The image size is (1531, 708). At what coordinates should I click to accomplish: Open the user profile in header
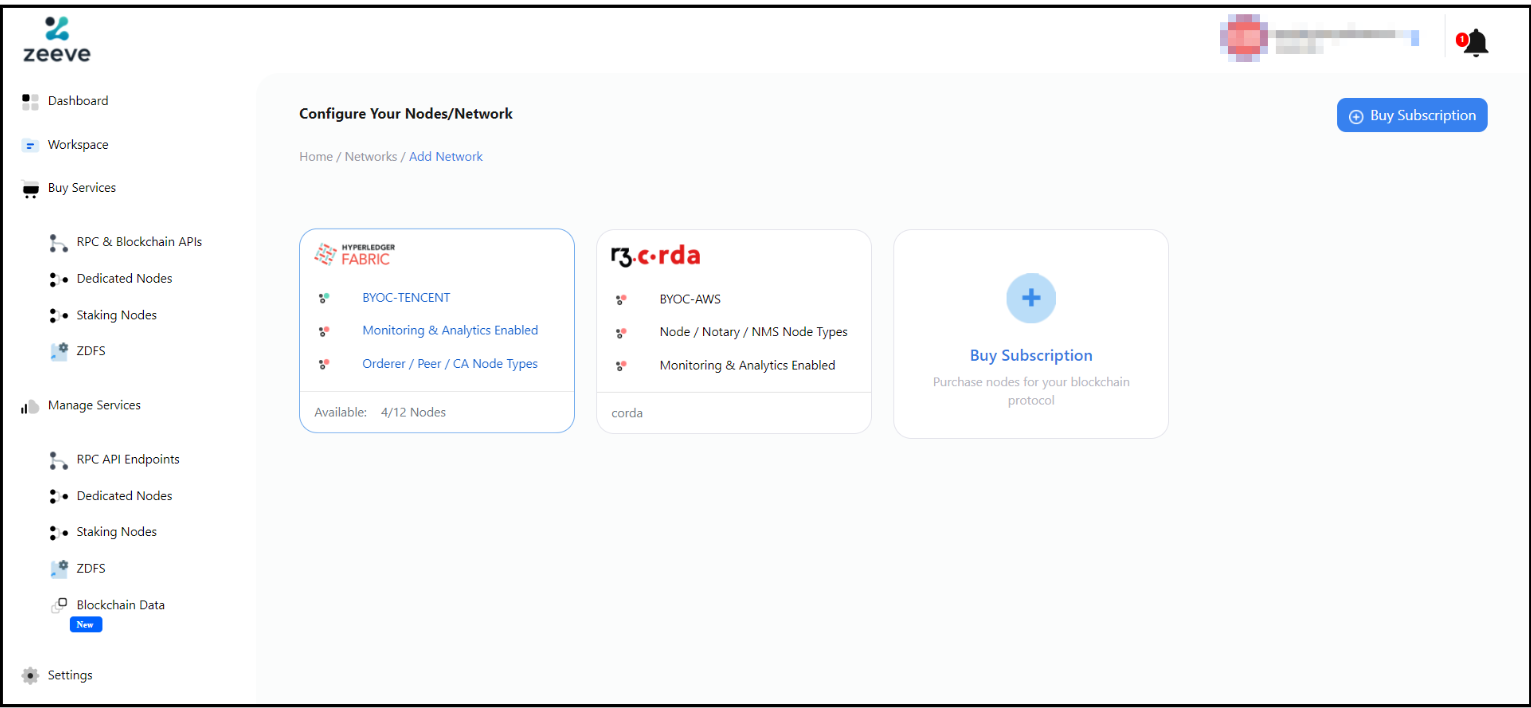point(1318,38)
